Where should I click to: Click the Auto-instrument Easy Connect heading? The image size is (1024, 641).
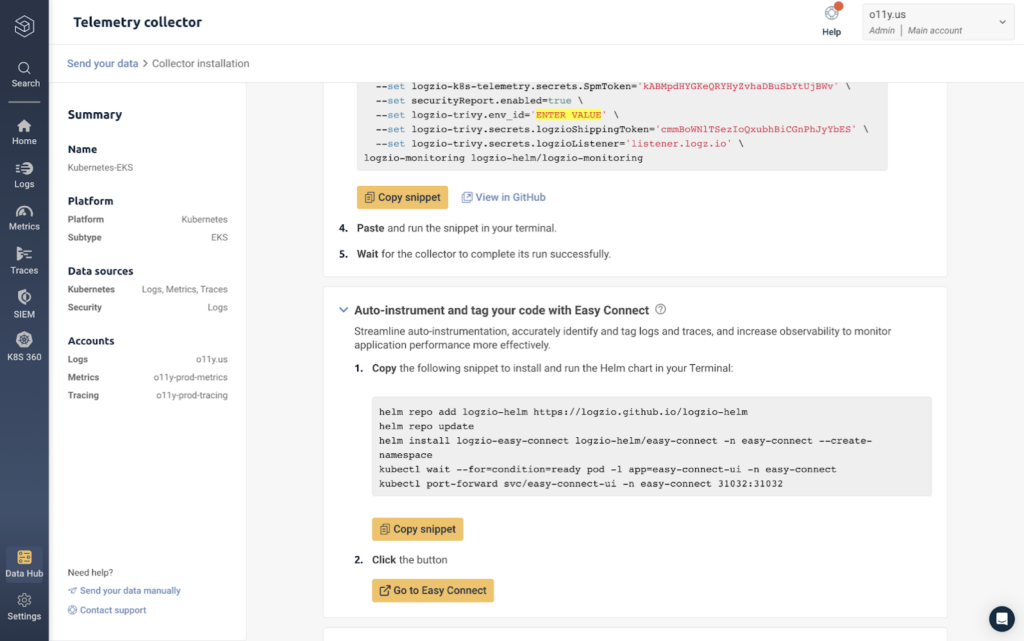pos(502,310)
